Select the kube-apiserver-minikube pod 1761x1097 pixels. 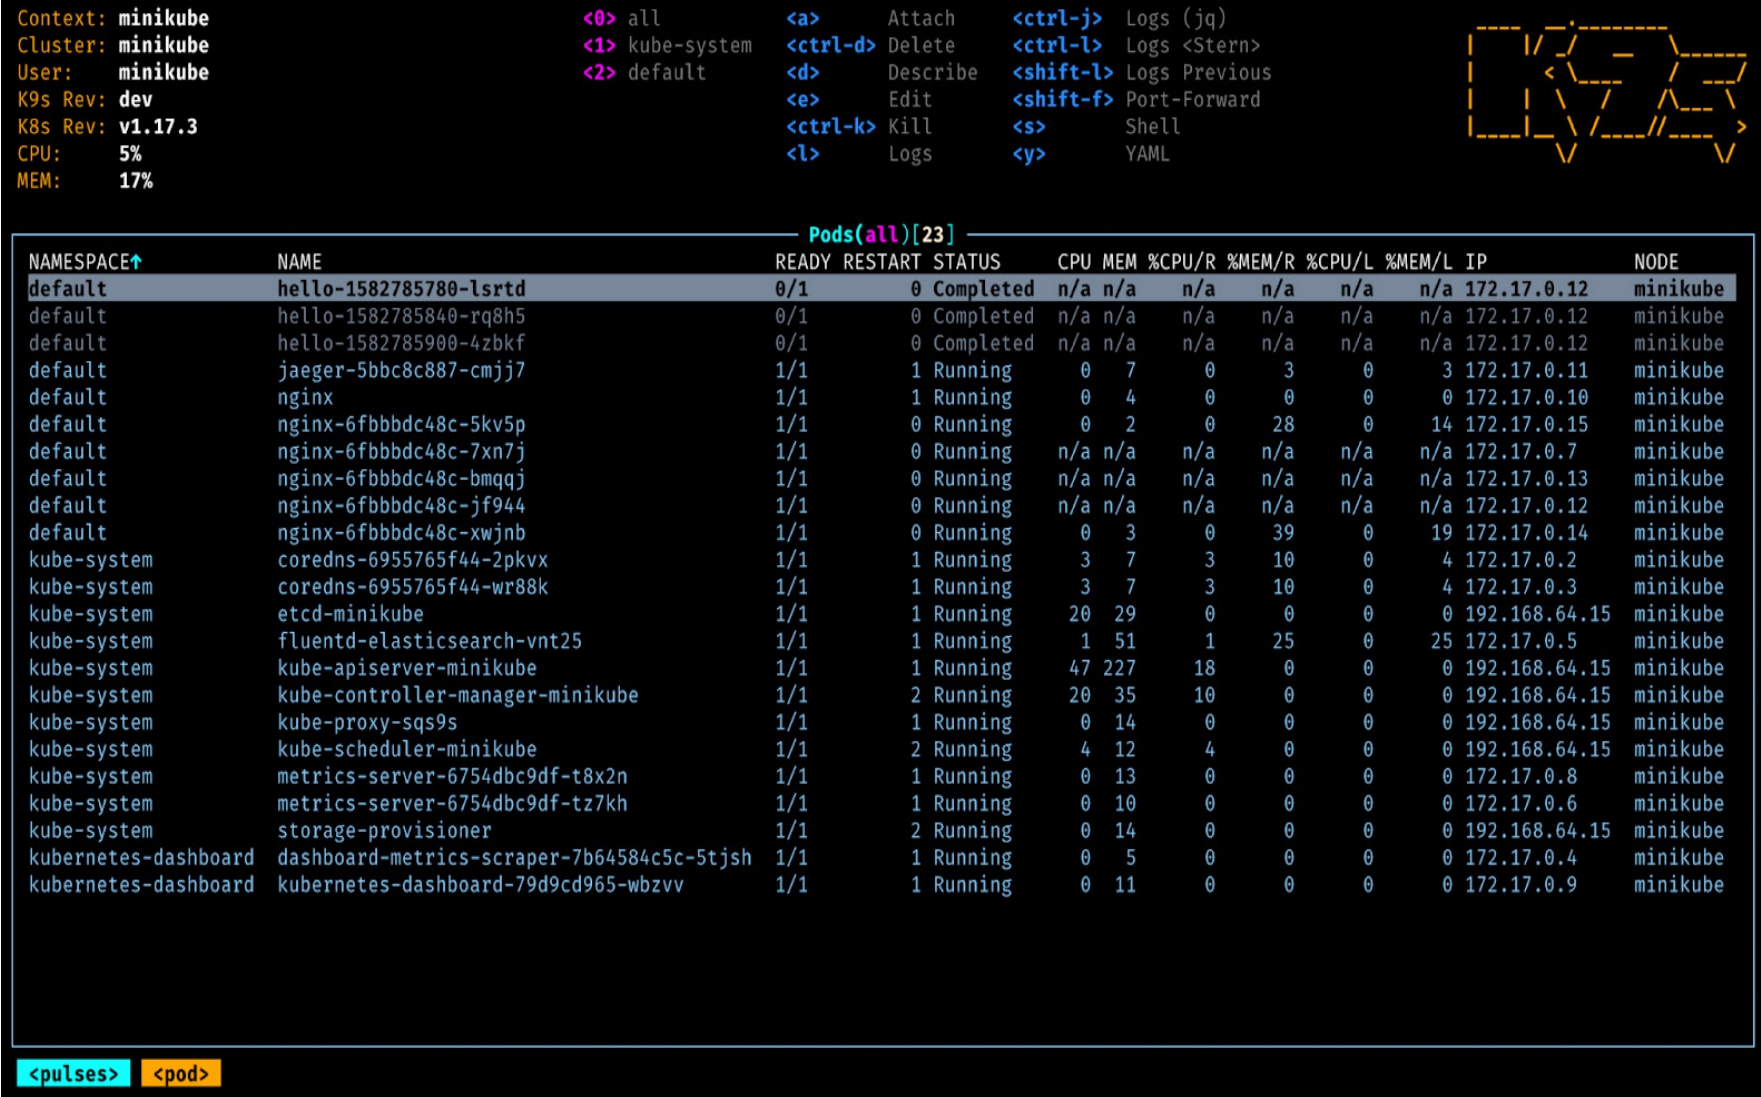tap(882, 668)
